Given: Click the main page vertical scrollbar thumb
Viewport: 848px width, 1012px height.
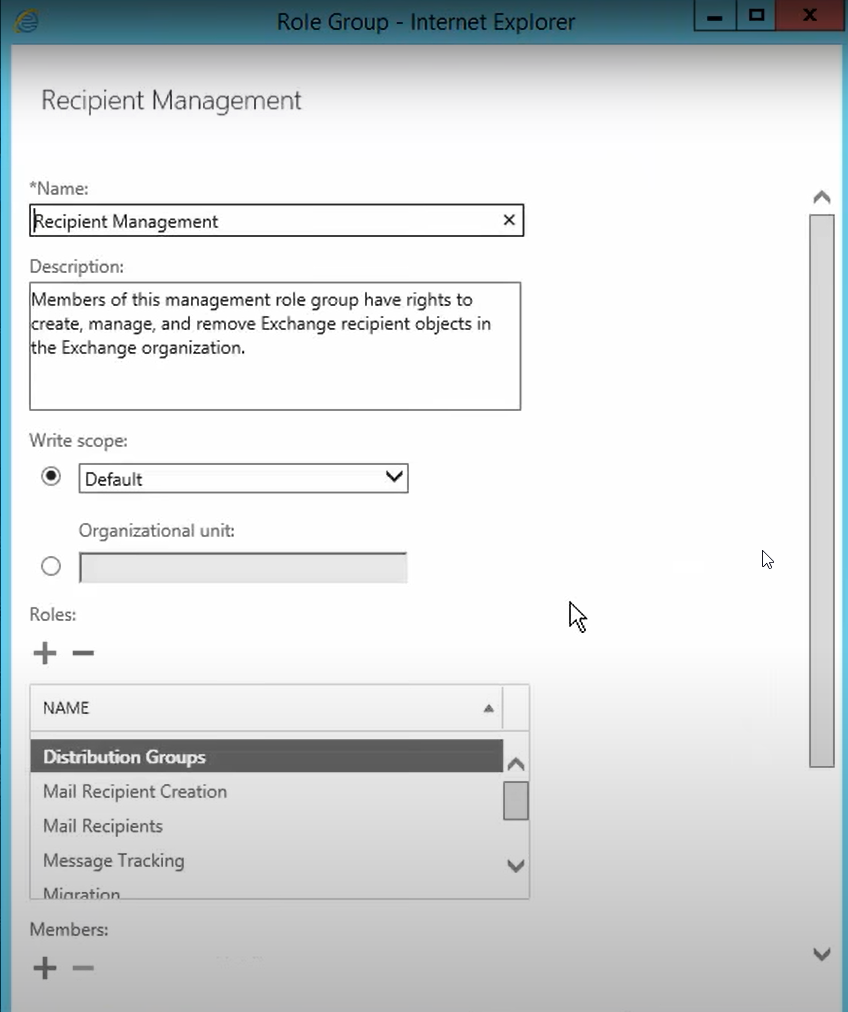Looking at the screenshot, I should (x=822, y=491).
